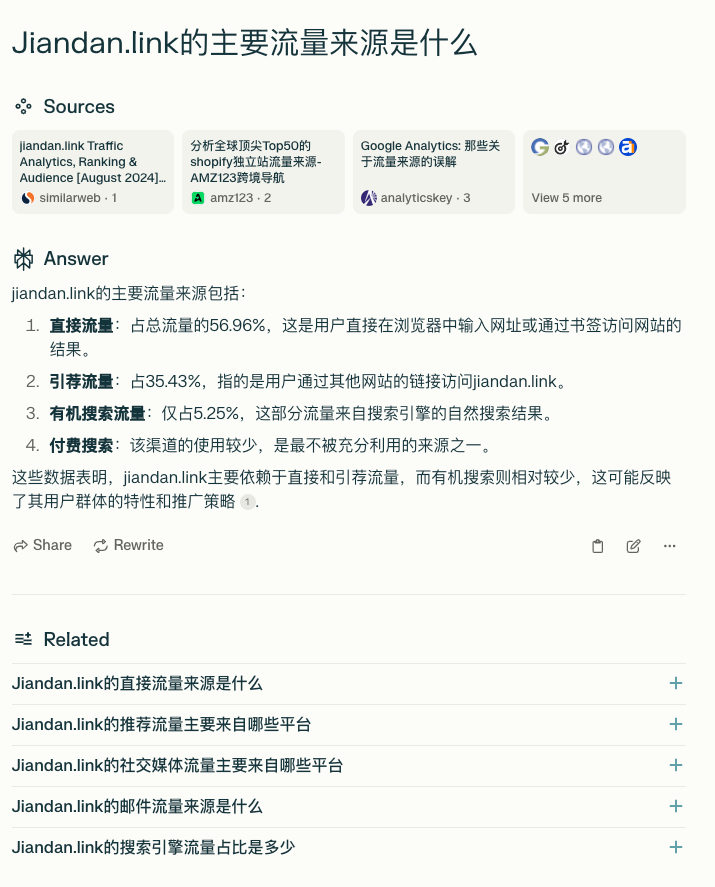This screenshot has height=887, width=715.
Task: Expand 'Jiandan.link的社交媒体流量主要来自哪些平台' with plus
Action: pyautogui.click(x=675, y=765)
